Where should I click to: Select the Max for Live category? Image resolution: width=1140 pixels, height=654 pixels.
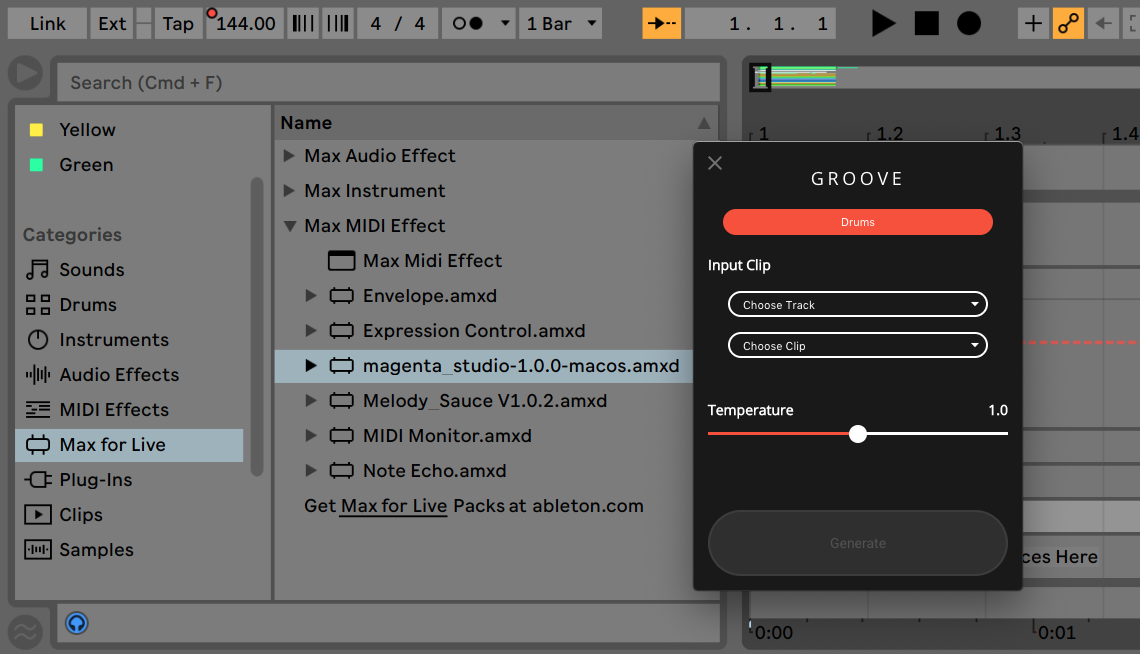pos(129,445)
